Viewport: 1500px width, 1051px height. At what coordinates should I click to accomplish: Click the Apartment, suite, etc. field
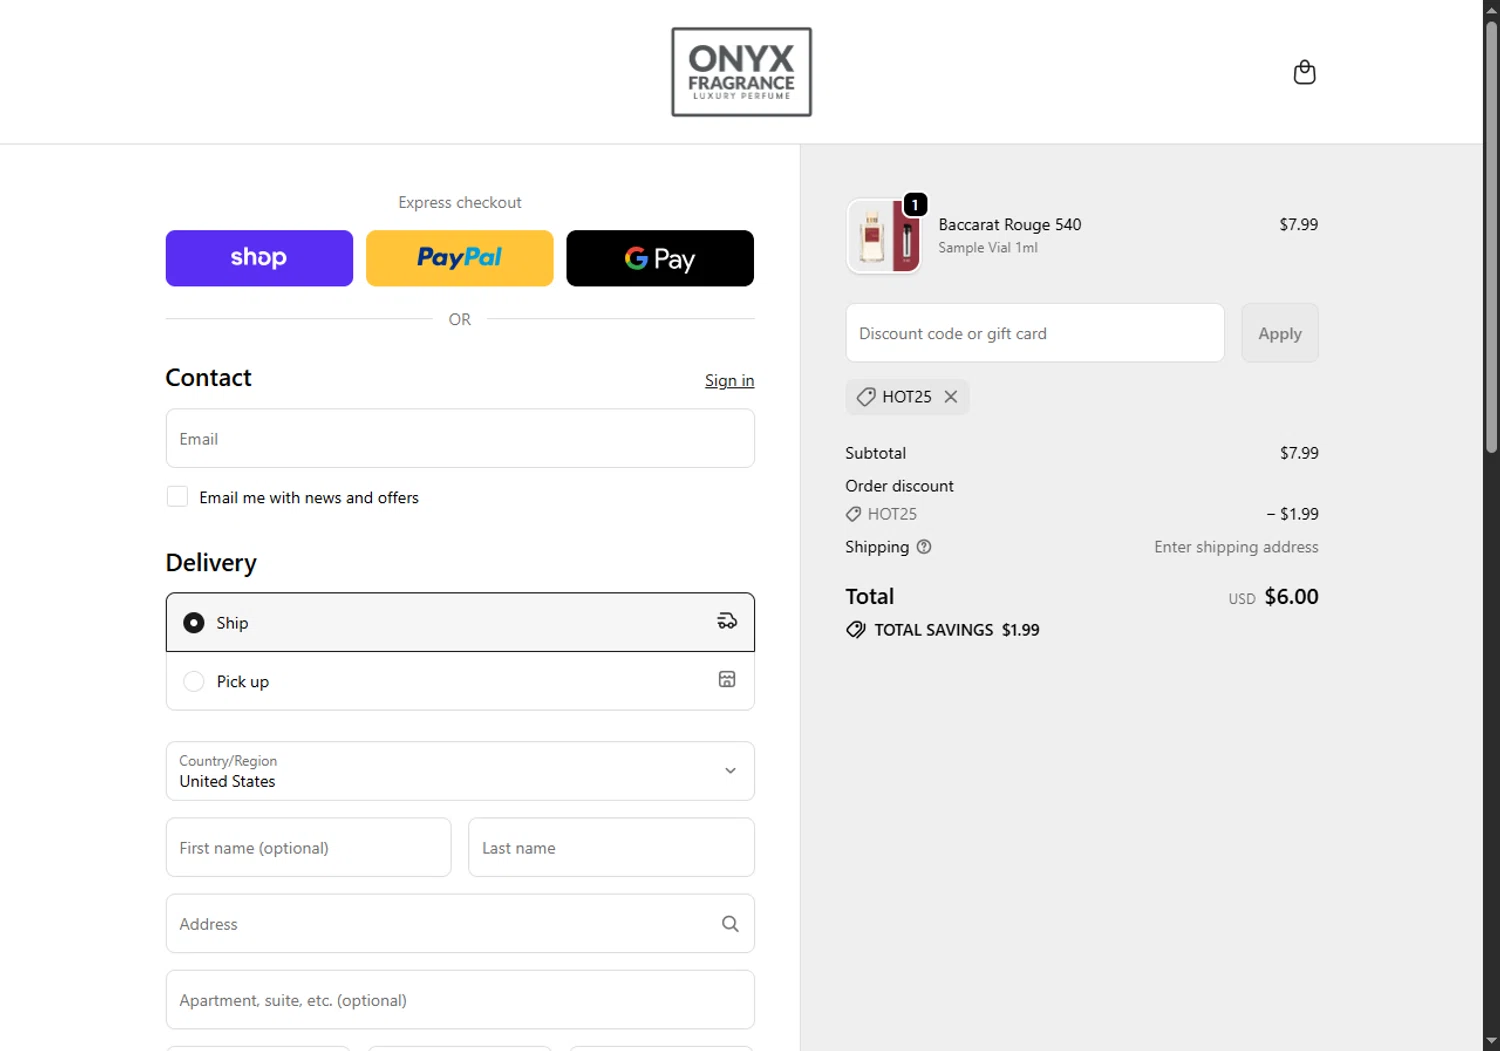click(x=460, y=1000)
